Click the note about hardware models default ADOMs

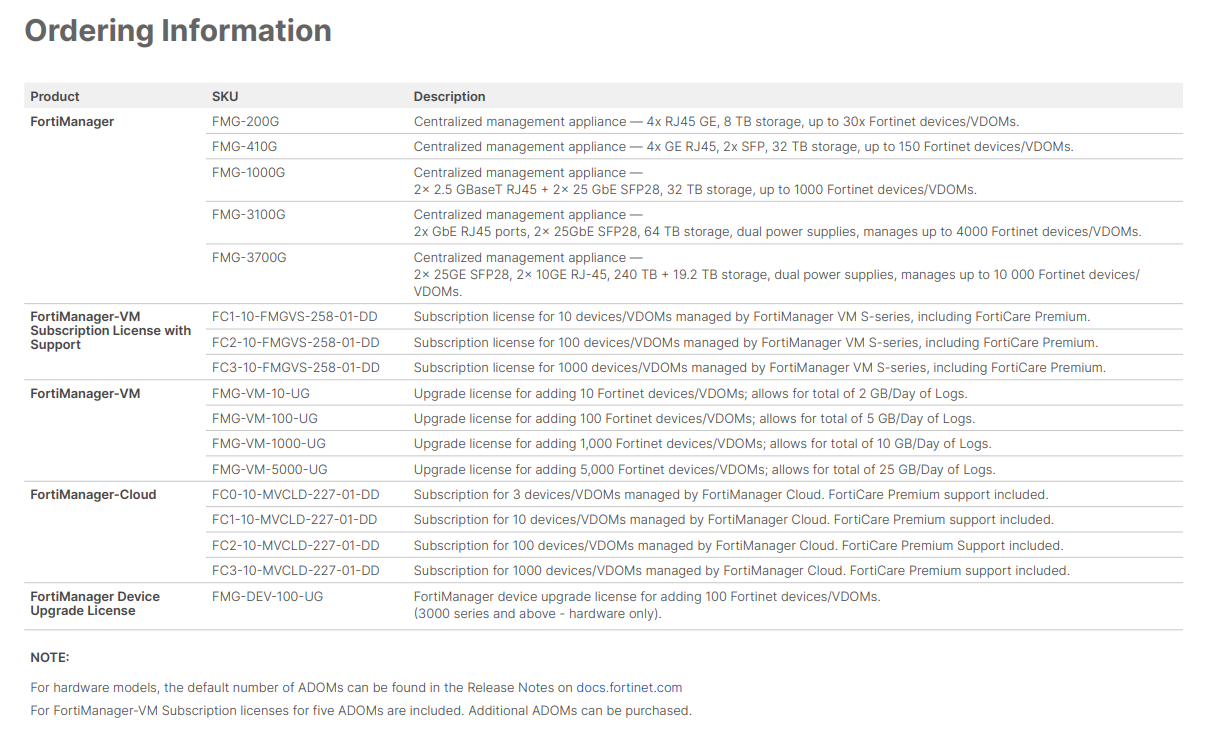[x=356, y=687]
